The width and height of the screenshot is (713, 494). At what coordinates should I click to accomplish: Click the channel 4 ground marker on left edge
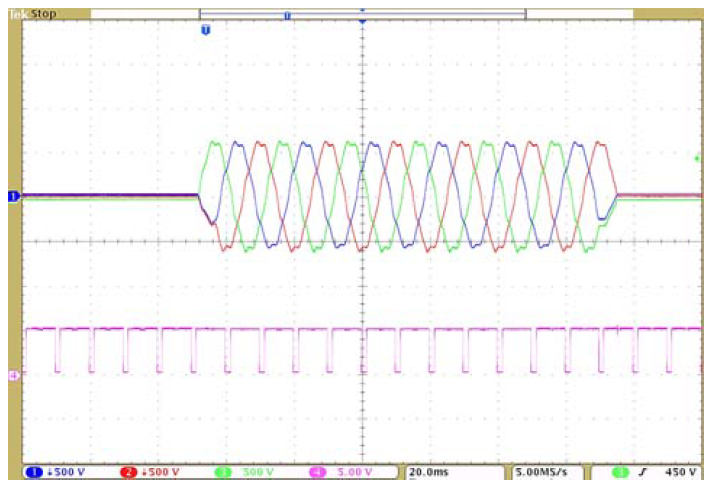13,375
